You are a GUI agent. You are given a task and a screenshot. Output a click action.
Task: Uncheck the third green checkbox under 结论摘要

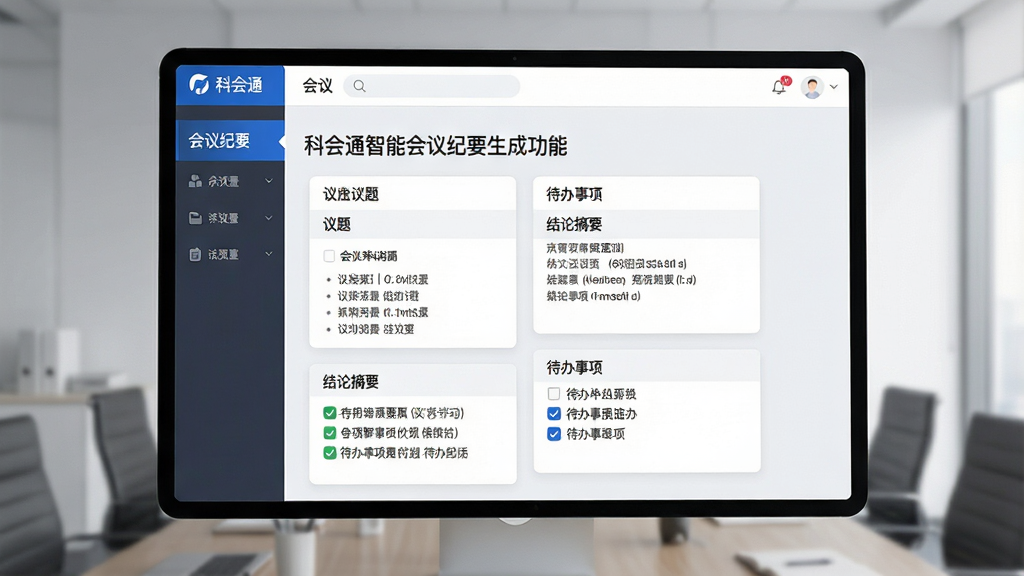(x=330, y=453)
